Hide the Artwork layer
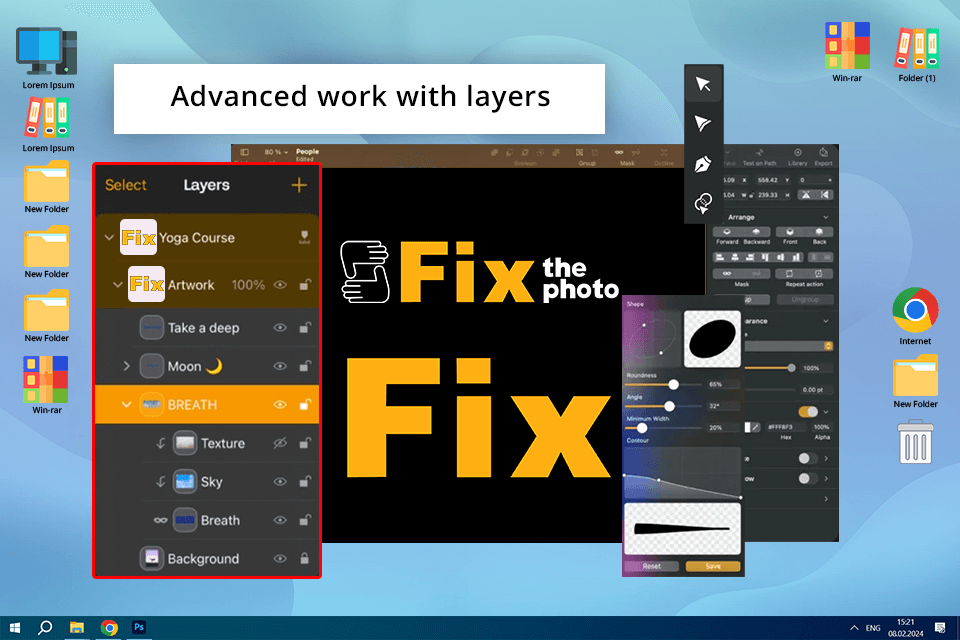Screen dimensions: 960x640 pos(280,285)
